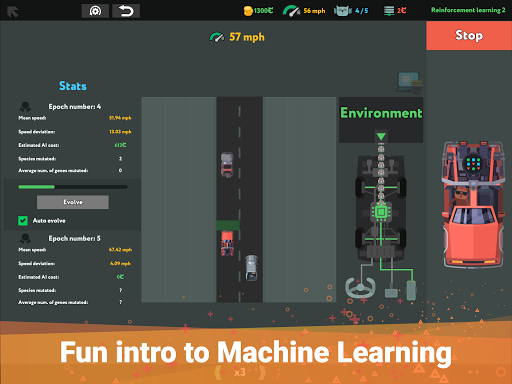Click the undo arrow button
This screenshot has width=512, height=384.
126,11
